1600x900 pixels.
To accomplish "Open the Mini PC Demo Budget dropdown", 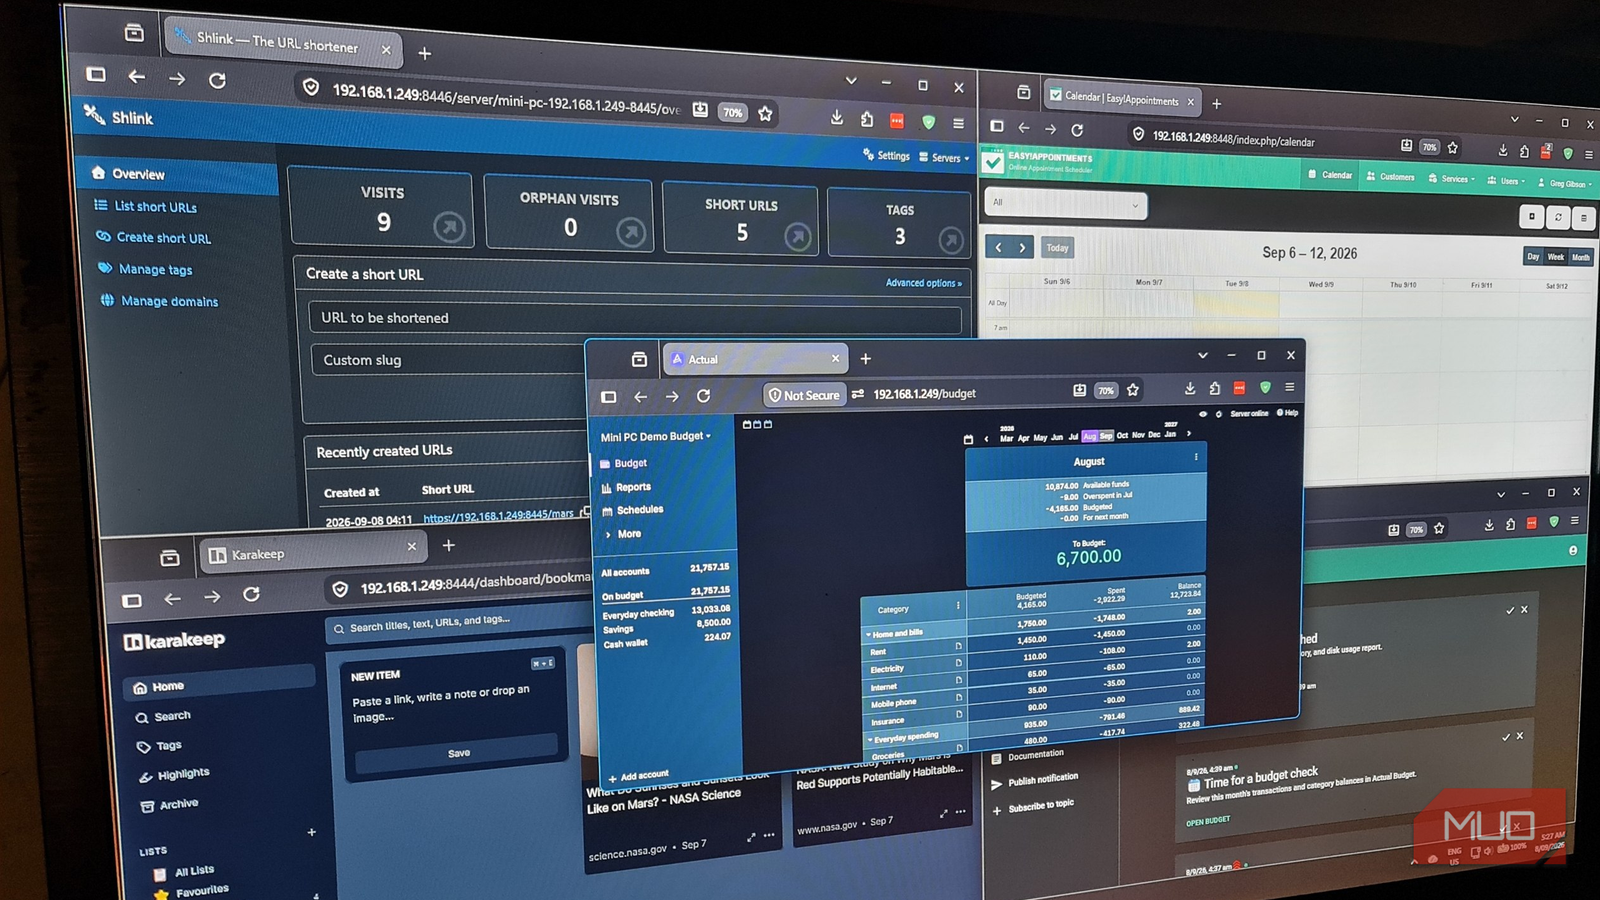I will click(655, 437).
